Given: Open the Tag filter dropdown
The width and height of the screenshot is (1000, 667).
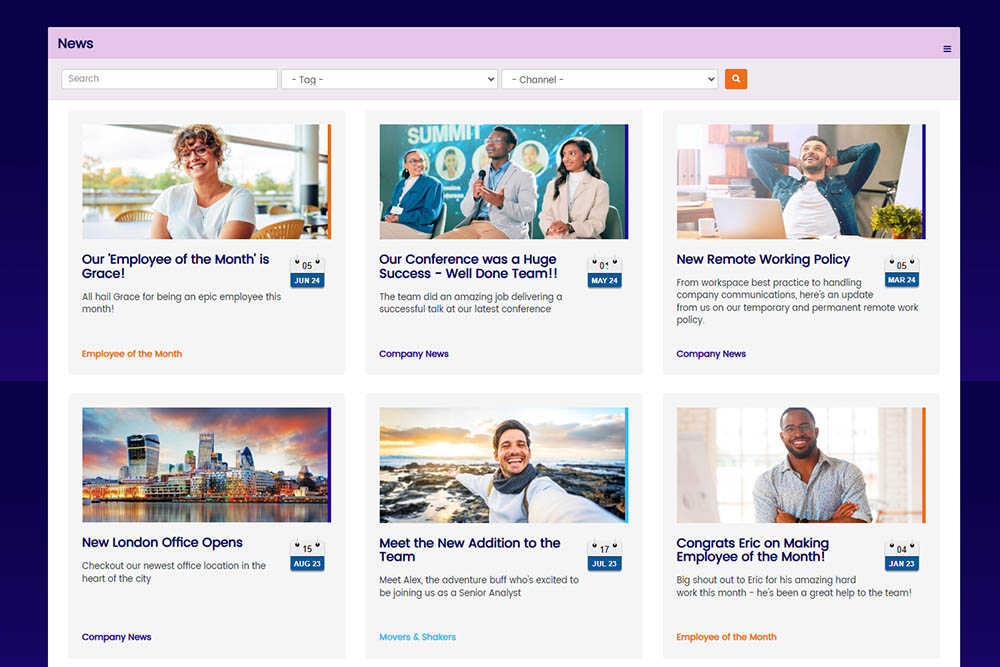Looking at the screenshot, I should [x=390, y=79].
